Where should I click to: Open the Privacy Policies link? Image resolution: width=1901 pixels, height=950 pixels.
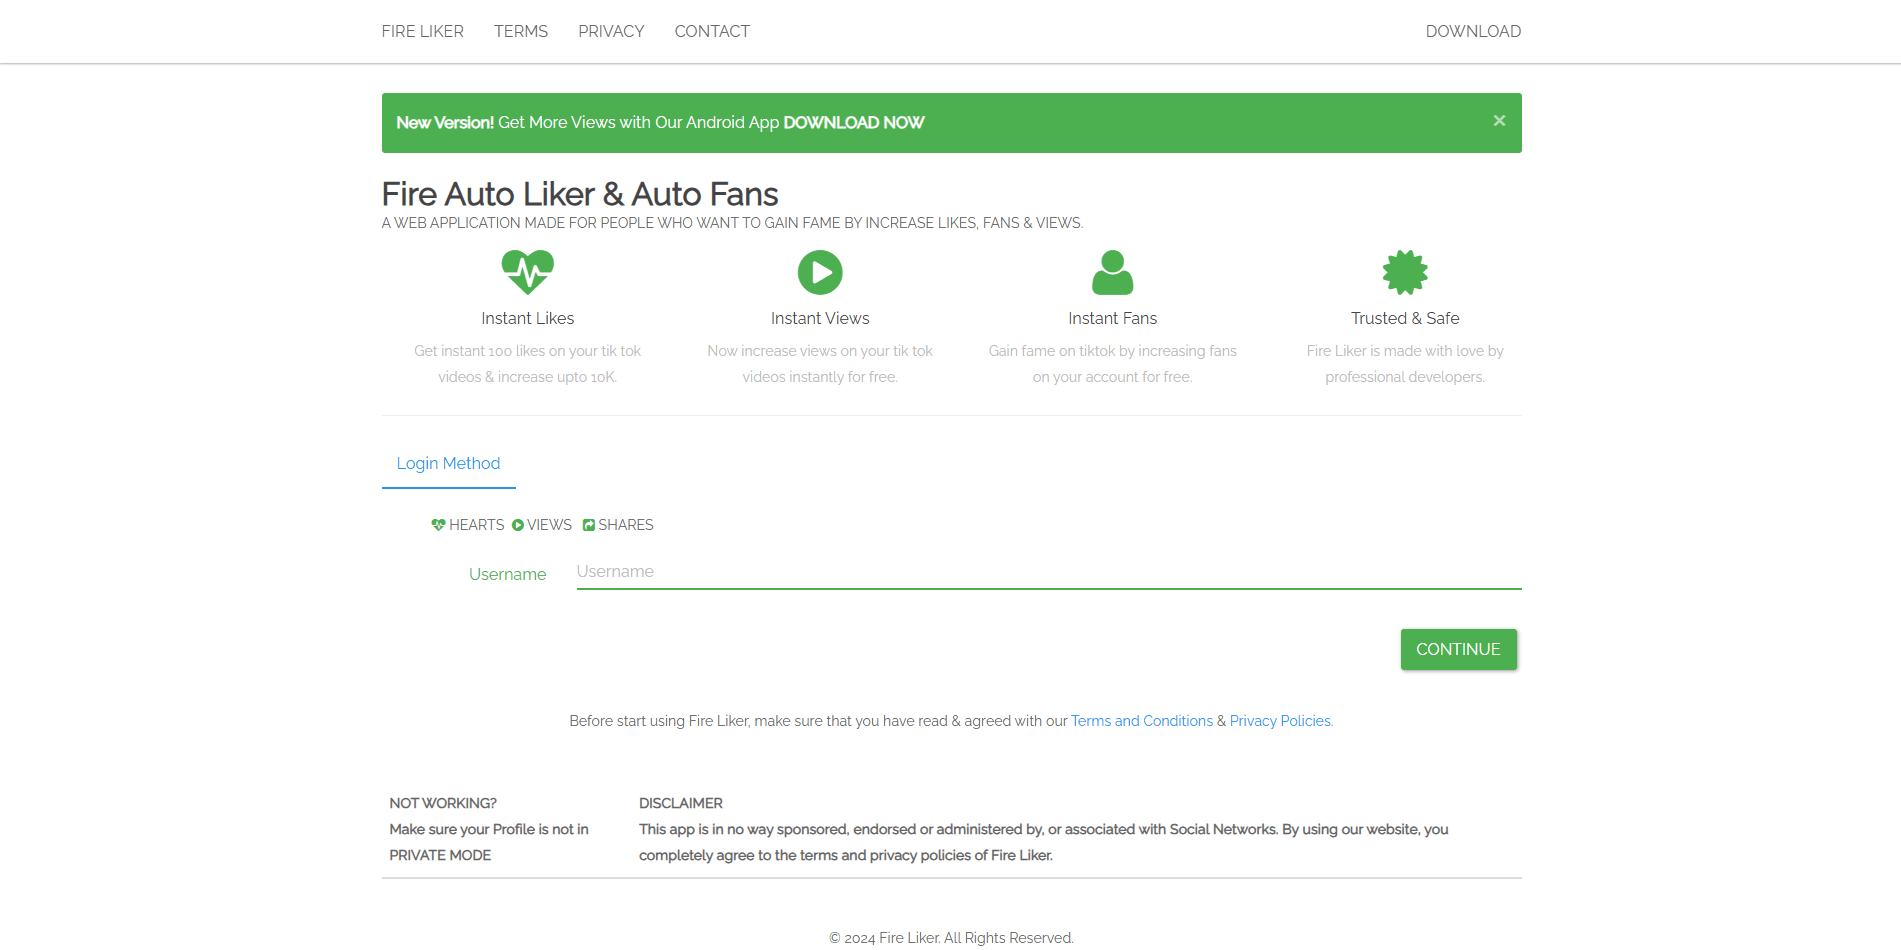tap(1280, 721)
